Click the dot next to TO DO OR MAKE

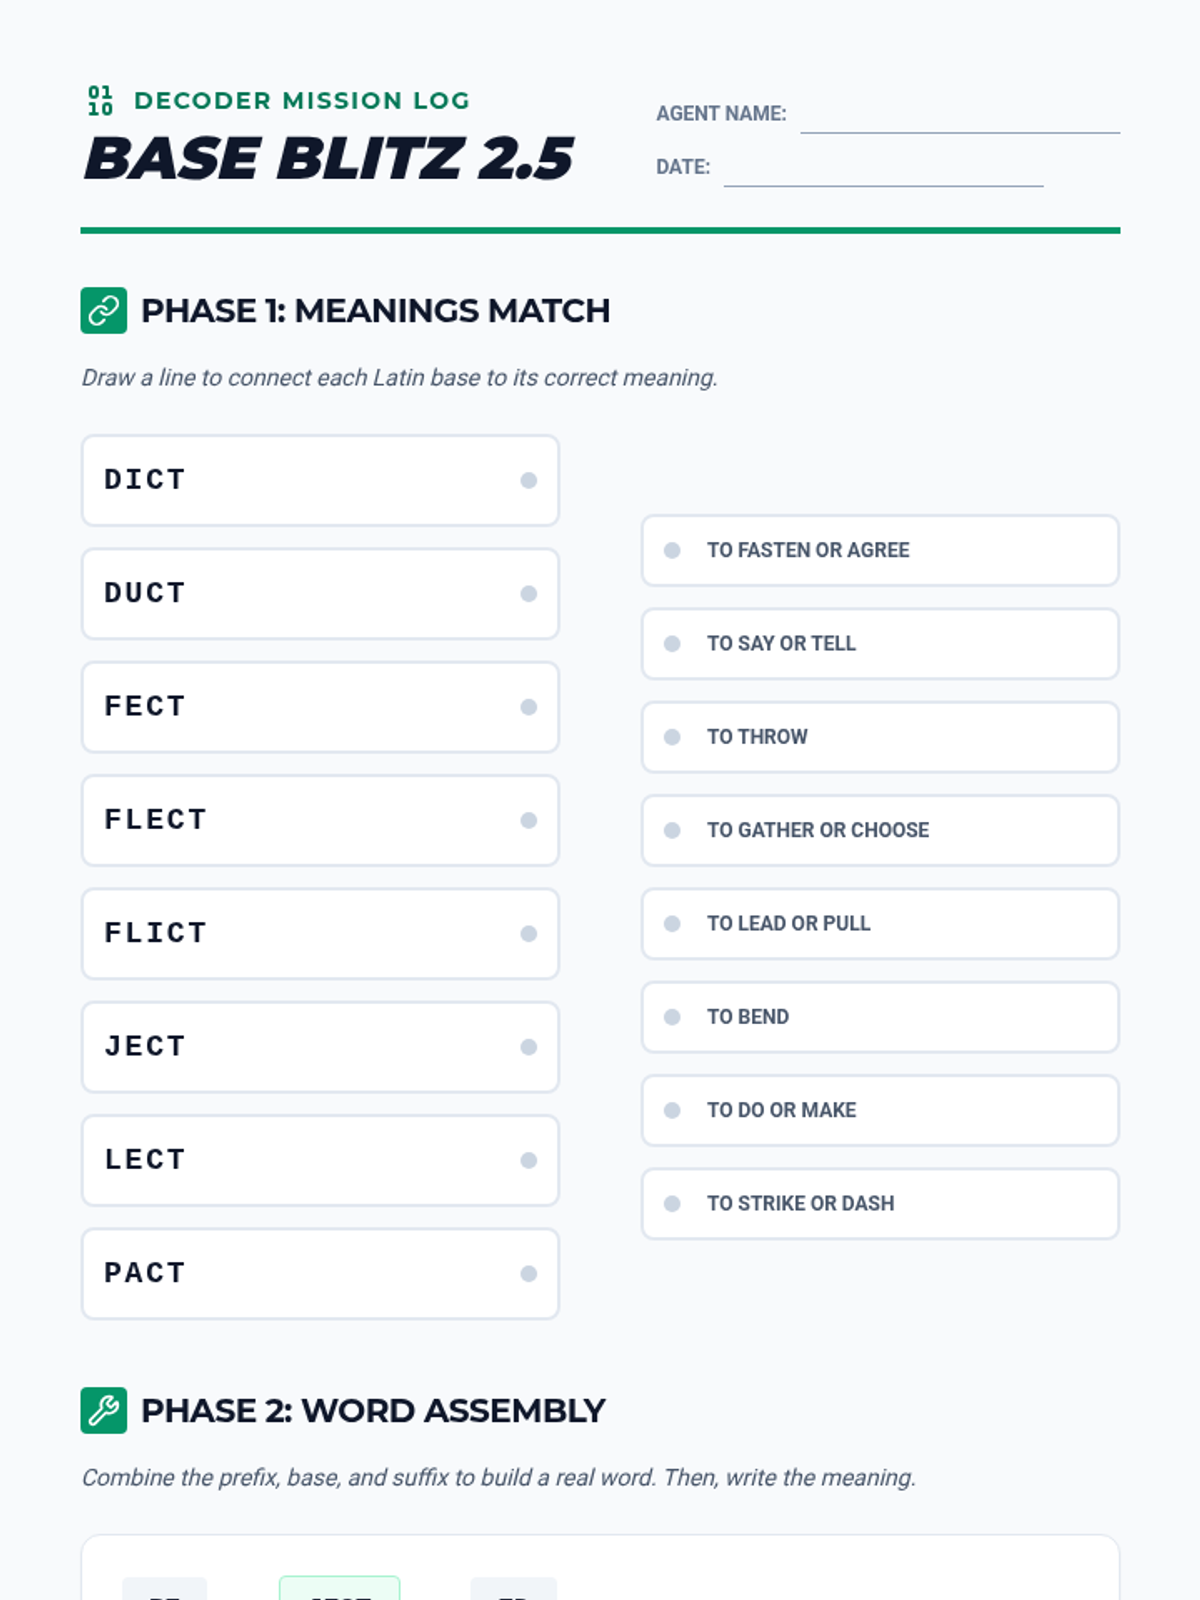pyautogui.click(x=672, y=1111)
